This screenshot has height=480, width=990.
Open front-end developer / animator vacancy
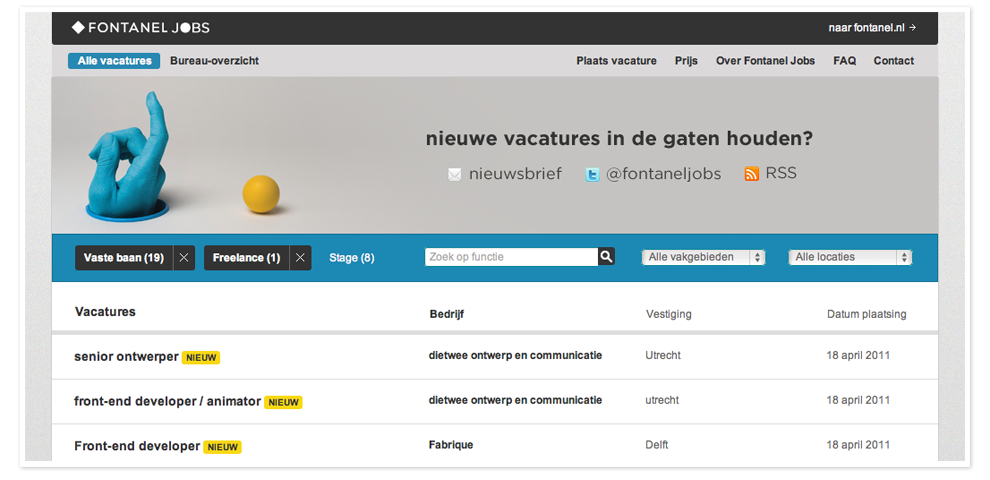point(167,401)
